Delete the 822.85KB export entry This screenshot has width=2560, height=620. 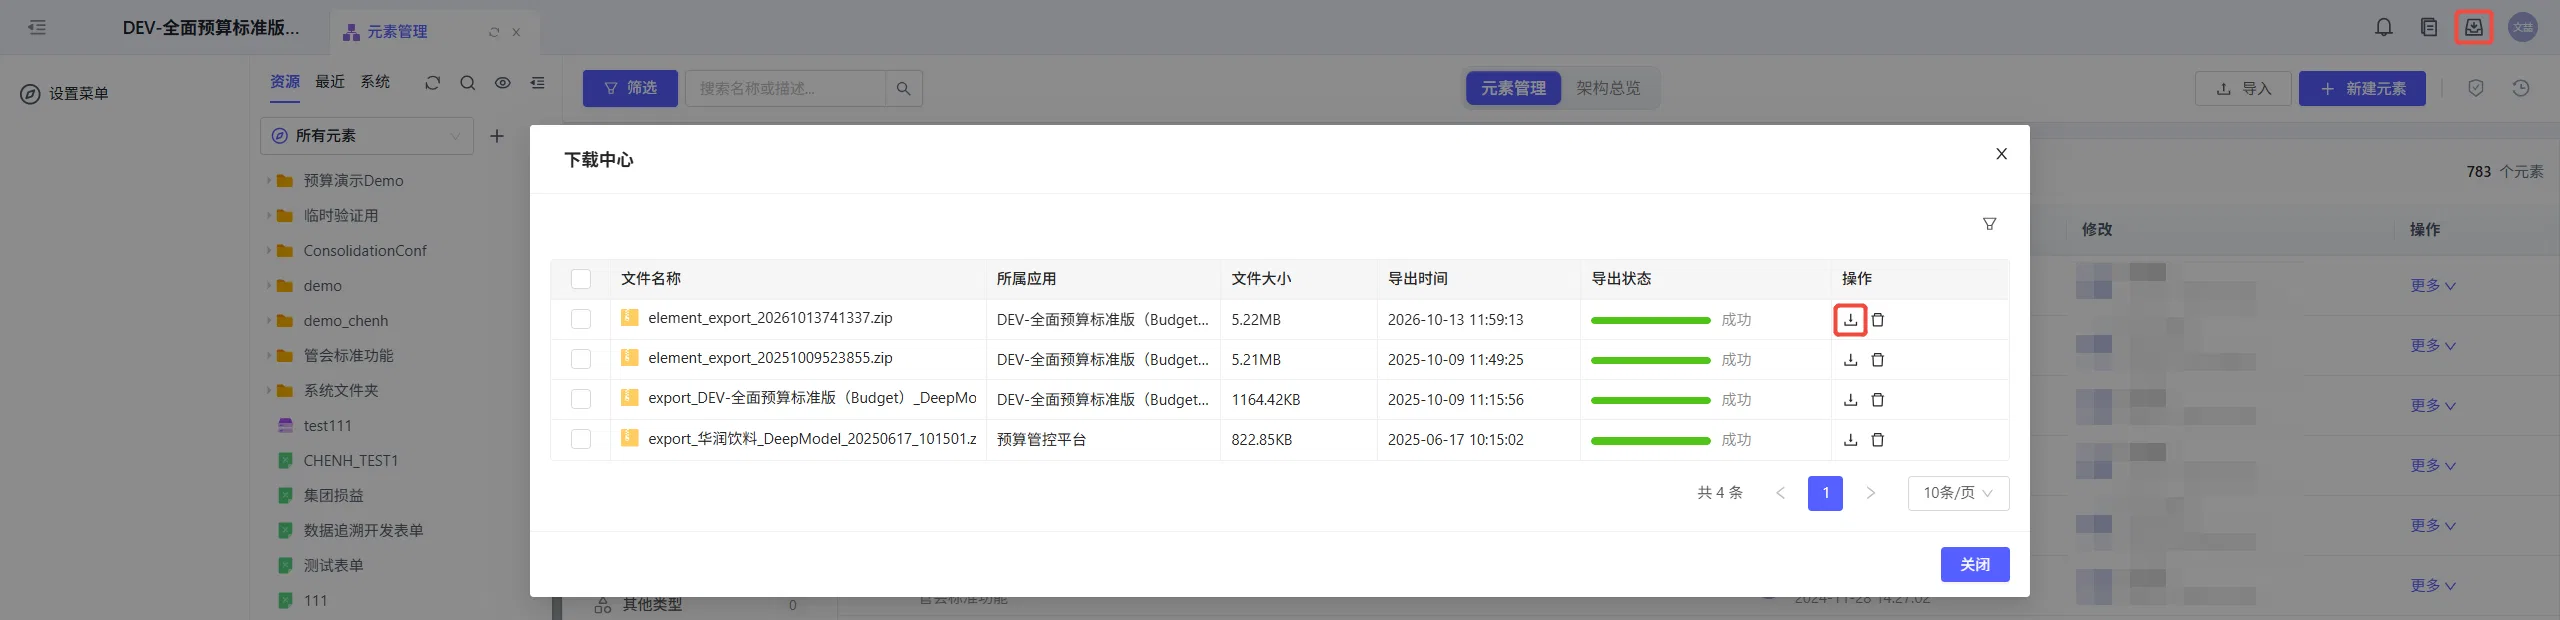(1878, 440)
